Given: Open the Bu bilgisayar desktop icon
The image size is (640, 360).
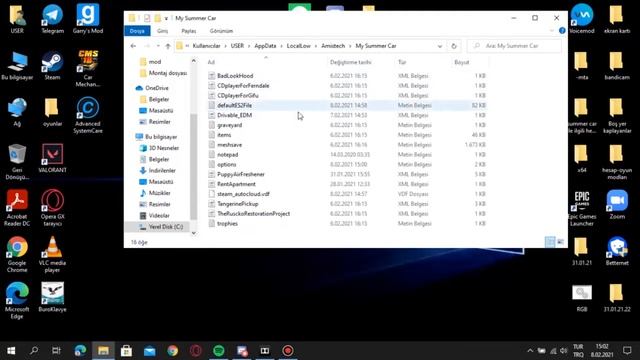Looking at the screenshot, I should [17, 65].
